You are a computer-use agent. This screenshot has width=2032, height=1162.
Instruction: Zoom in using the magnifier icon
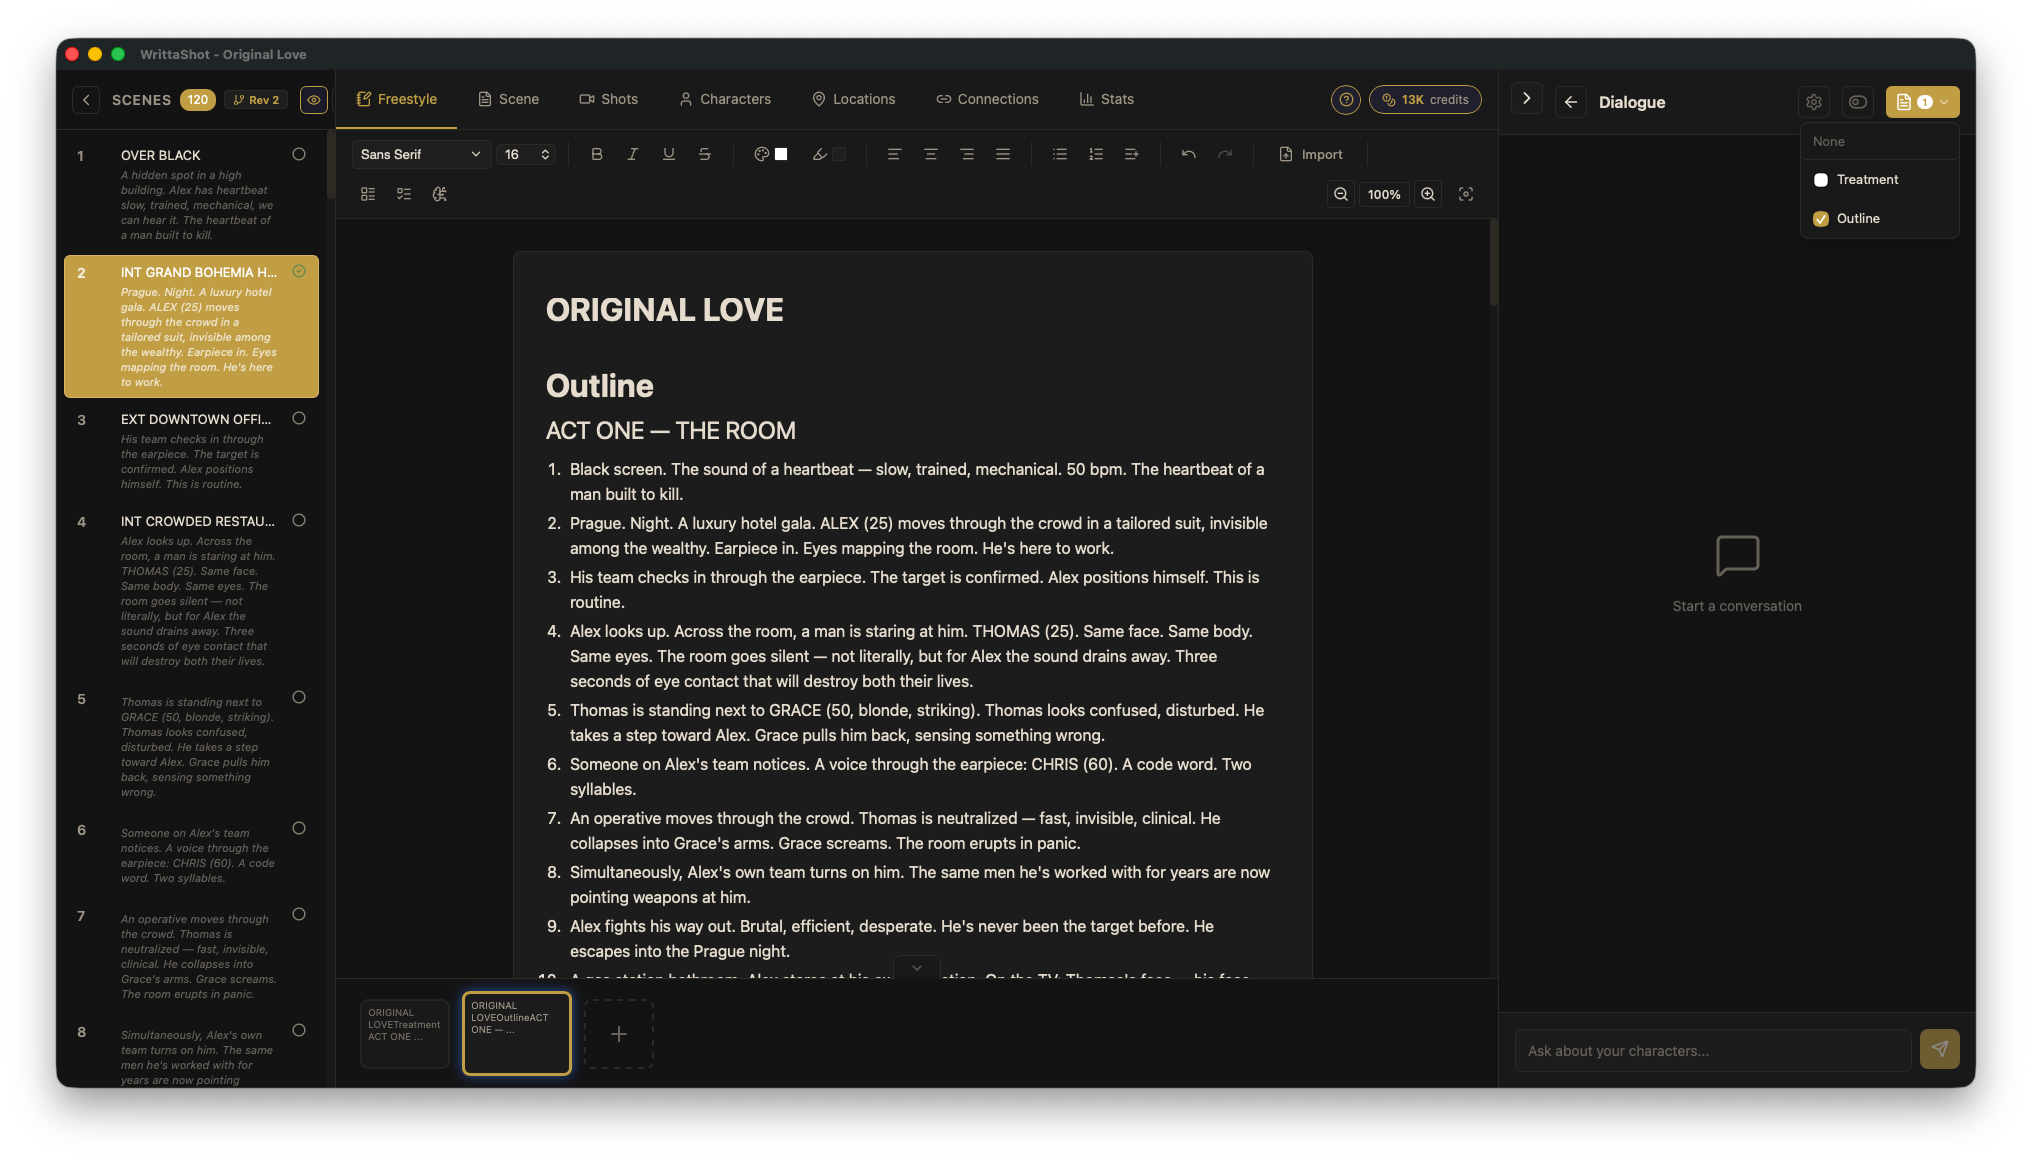click(1428, 194)
